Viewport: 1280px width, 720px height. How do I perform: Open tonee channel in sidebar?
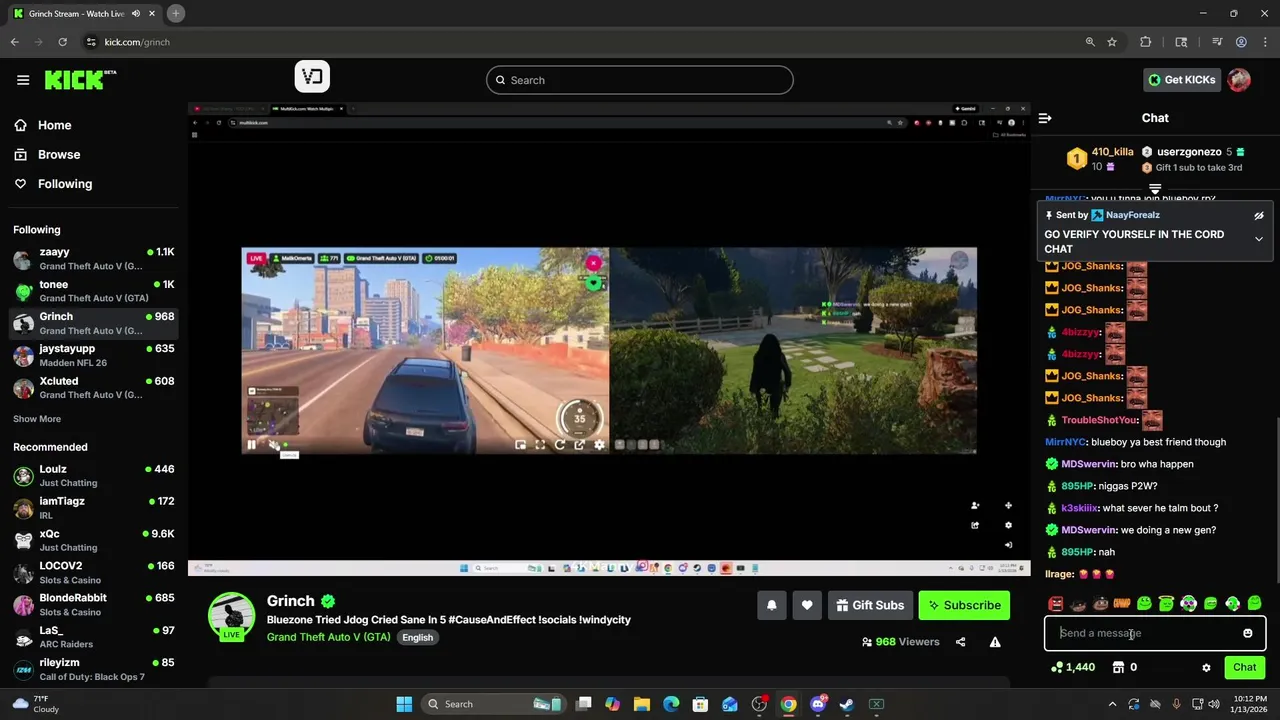[94, 291]
